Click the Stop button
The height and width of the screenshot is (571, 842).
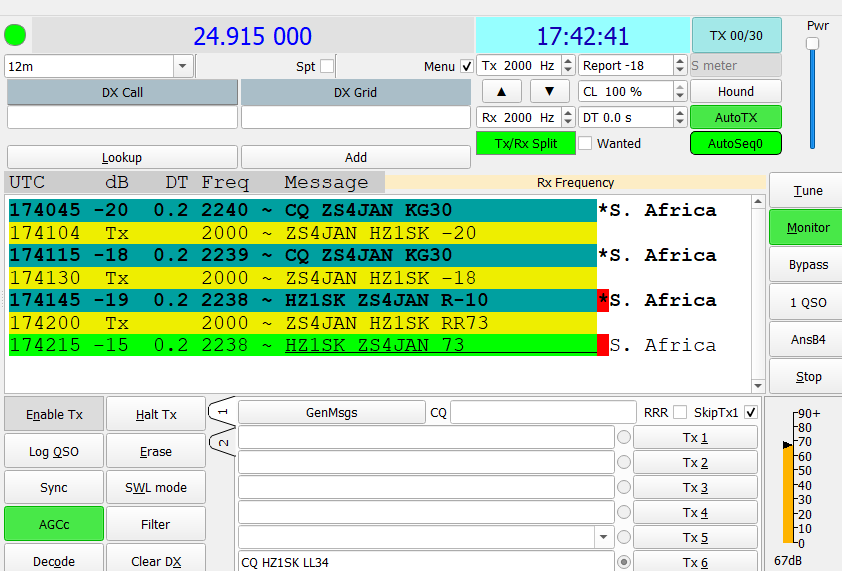click(x=808, y=377)
